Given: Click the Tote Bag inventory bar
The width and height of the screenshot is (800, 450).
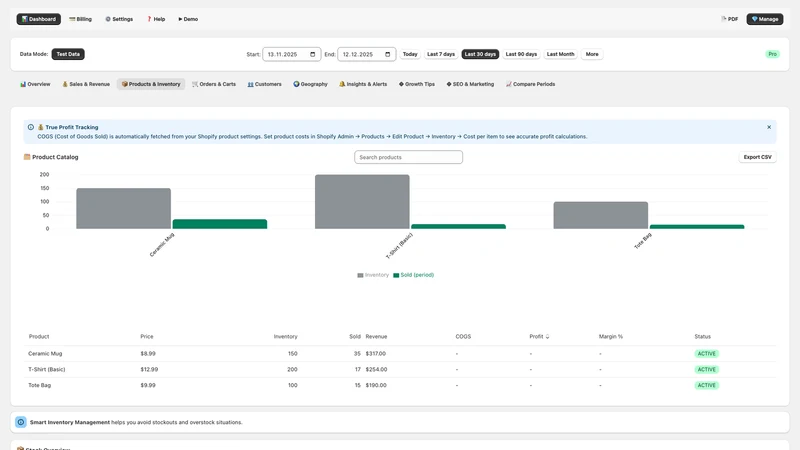Looking at the screenshot, I should (601, 215).
